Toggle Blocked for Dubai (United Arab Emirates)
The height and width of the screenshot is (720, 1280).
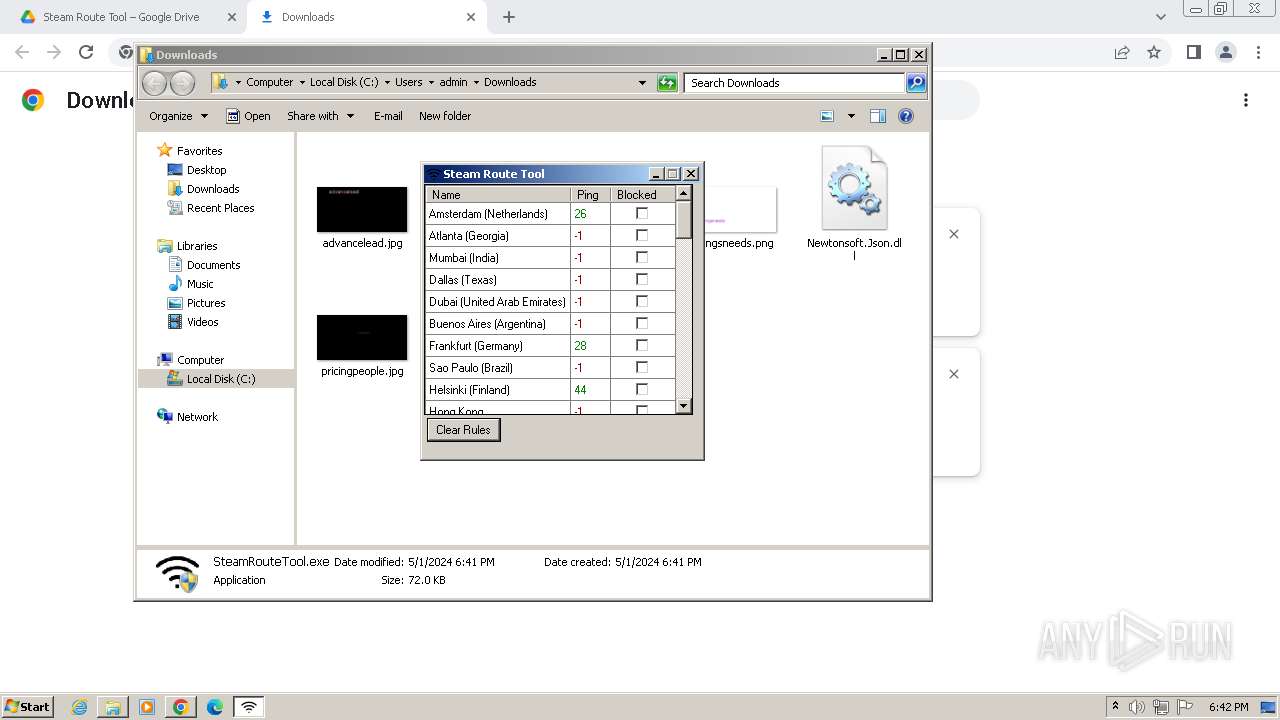[x=642, y=302]
